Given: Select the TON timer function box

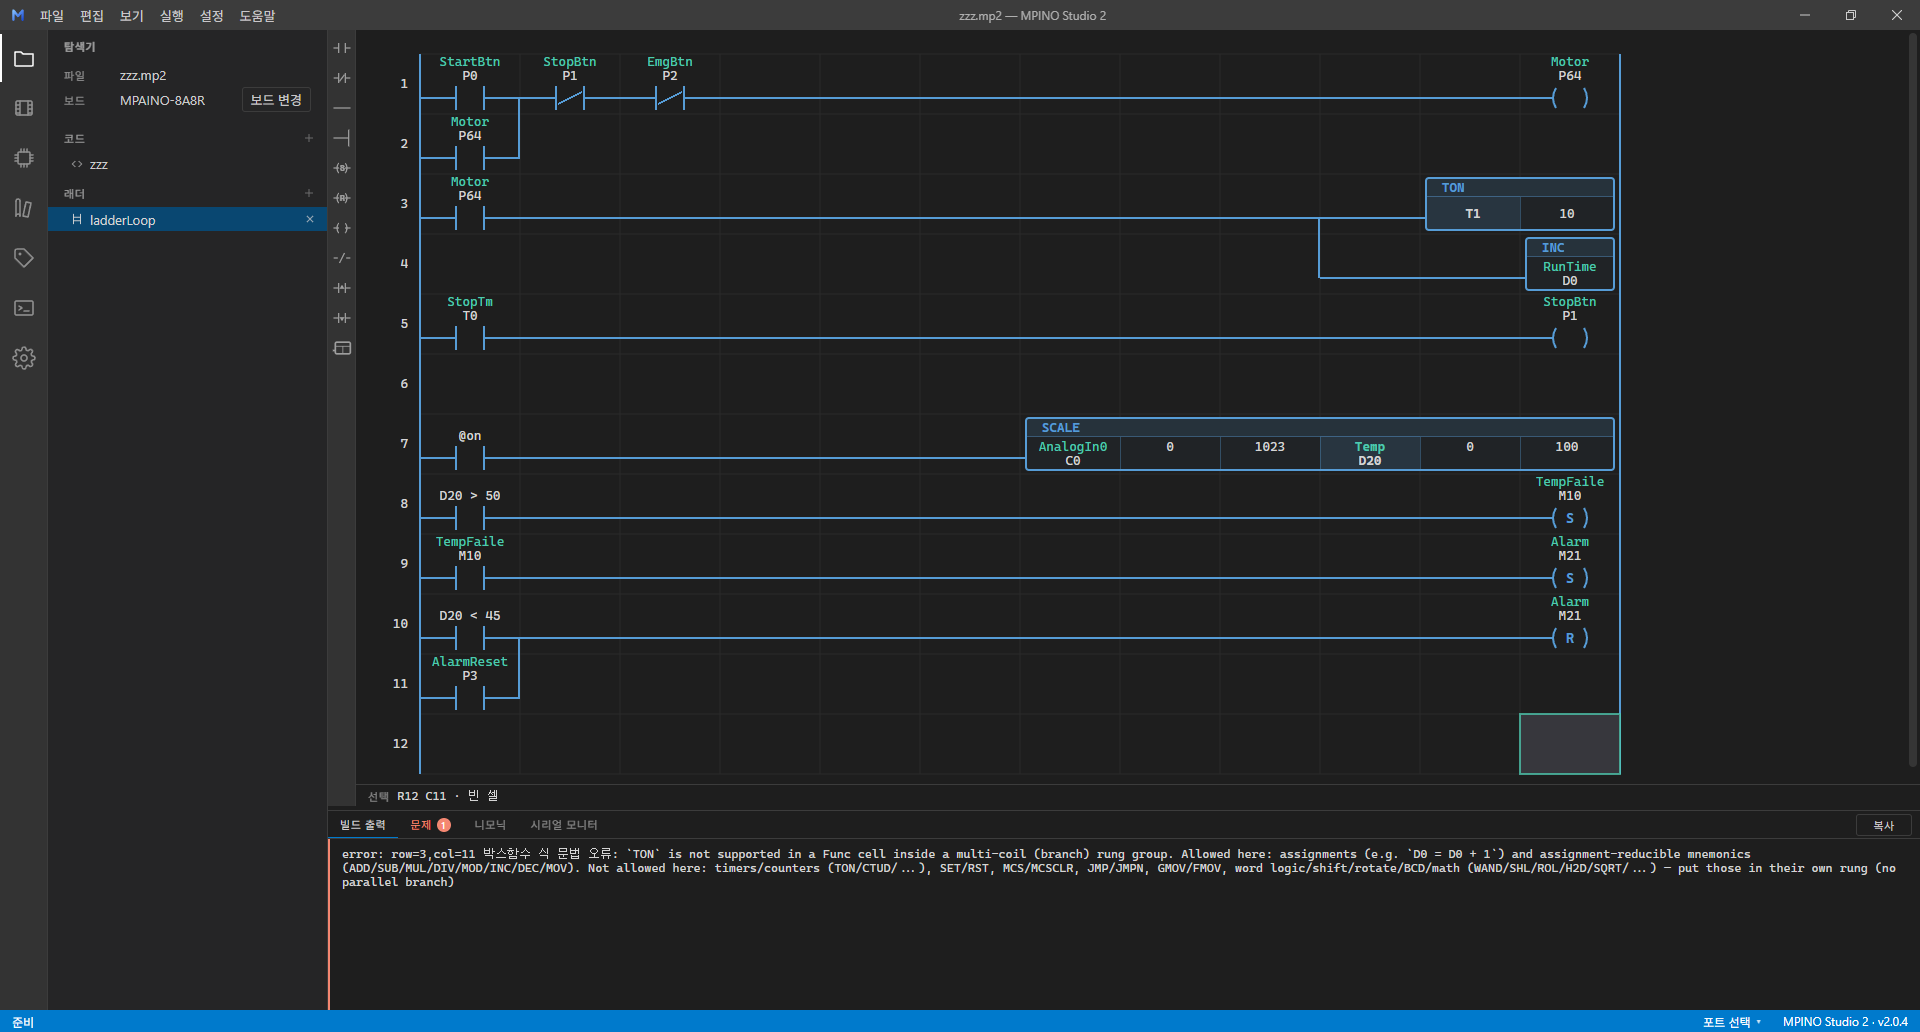Looking at the screenshot, I should [x=1520, y=204].
